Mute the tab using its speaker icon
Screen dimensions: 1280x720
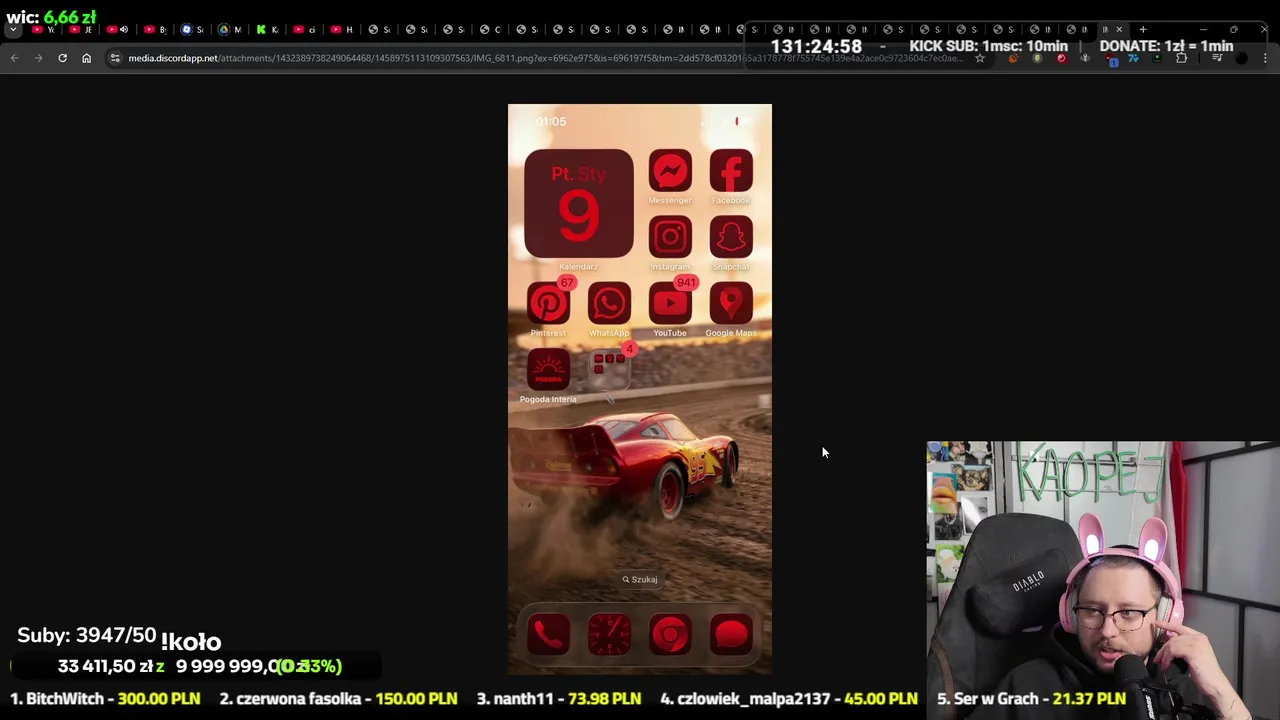click(x=124, y=30)
